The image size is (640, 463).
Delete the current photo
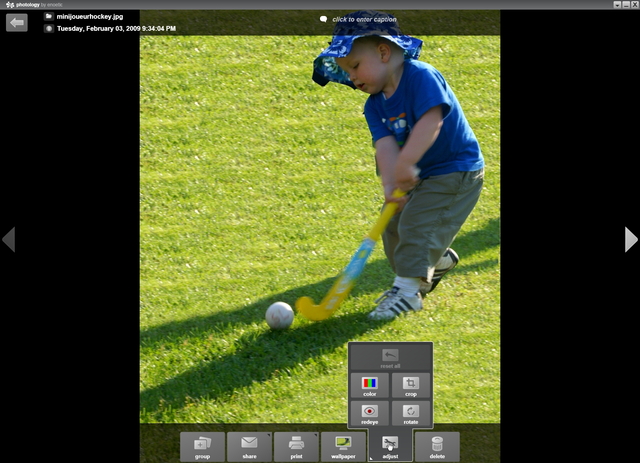(x=436, y=446)
